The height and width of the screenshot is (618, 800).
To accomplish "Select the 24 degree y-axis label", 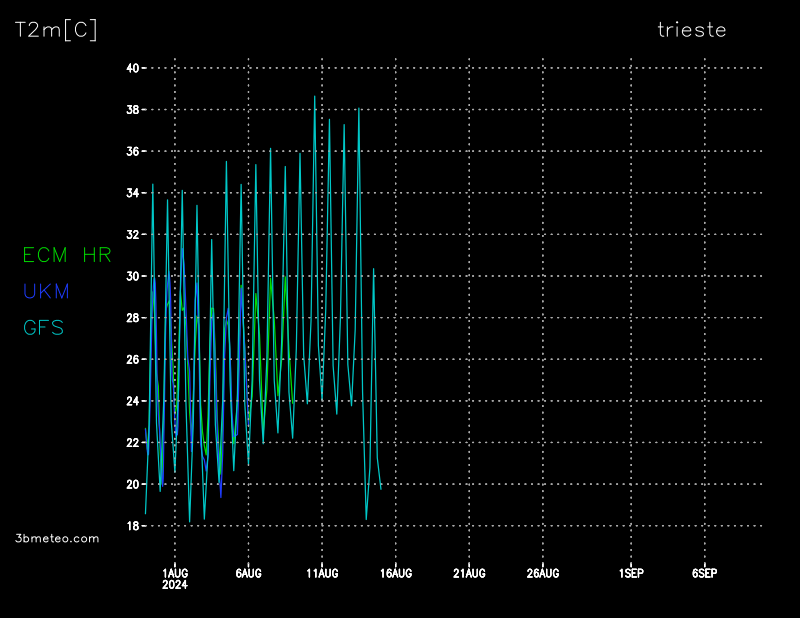I will point(132,401).
